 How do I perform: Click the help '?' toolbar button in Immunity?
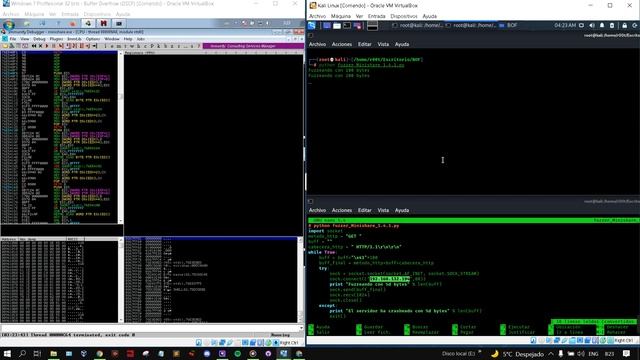(x=198, y=46)
